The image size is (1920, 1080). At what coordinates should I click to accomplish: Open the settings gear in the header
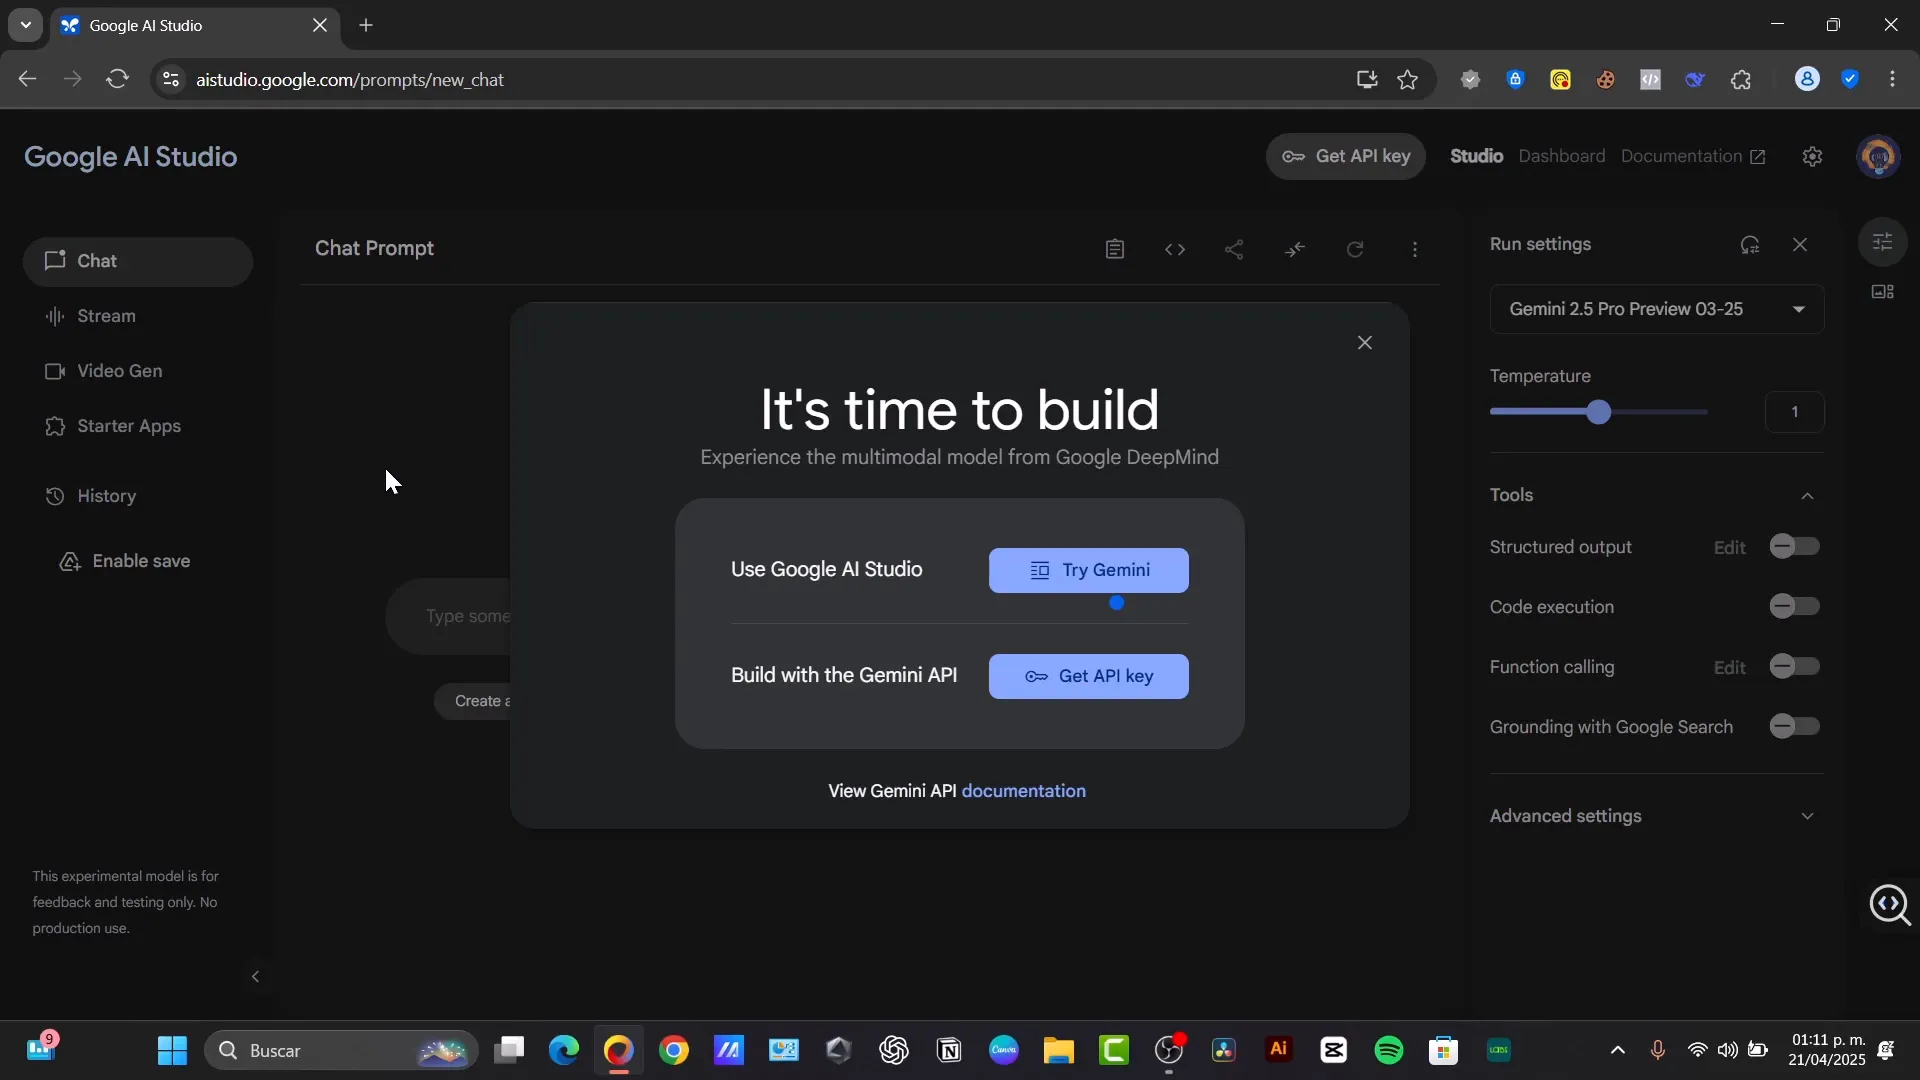(x=1812, y=156)
